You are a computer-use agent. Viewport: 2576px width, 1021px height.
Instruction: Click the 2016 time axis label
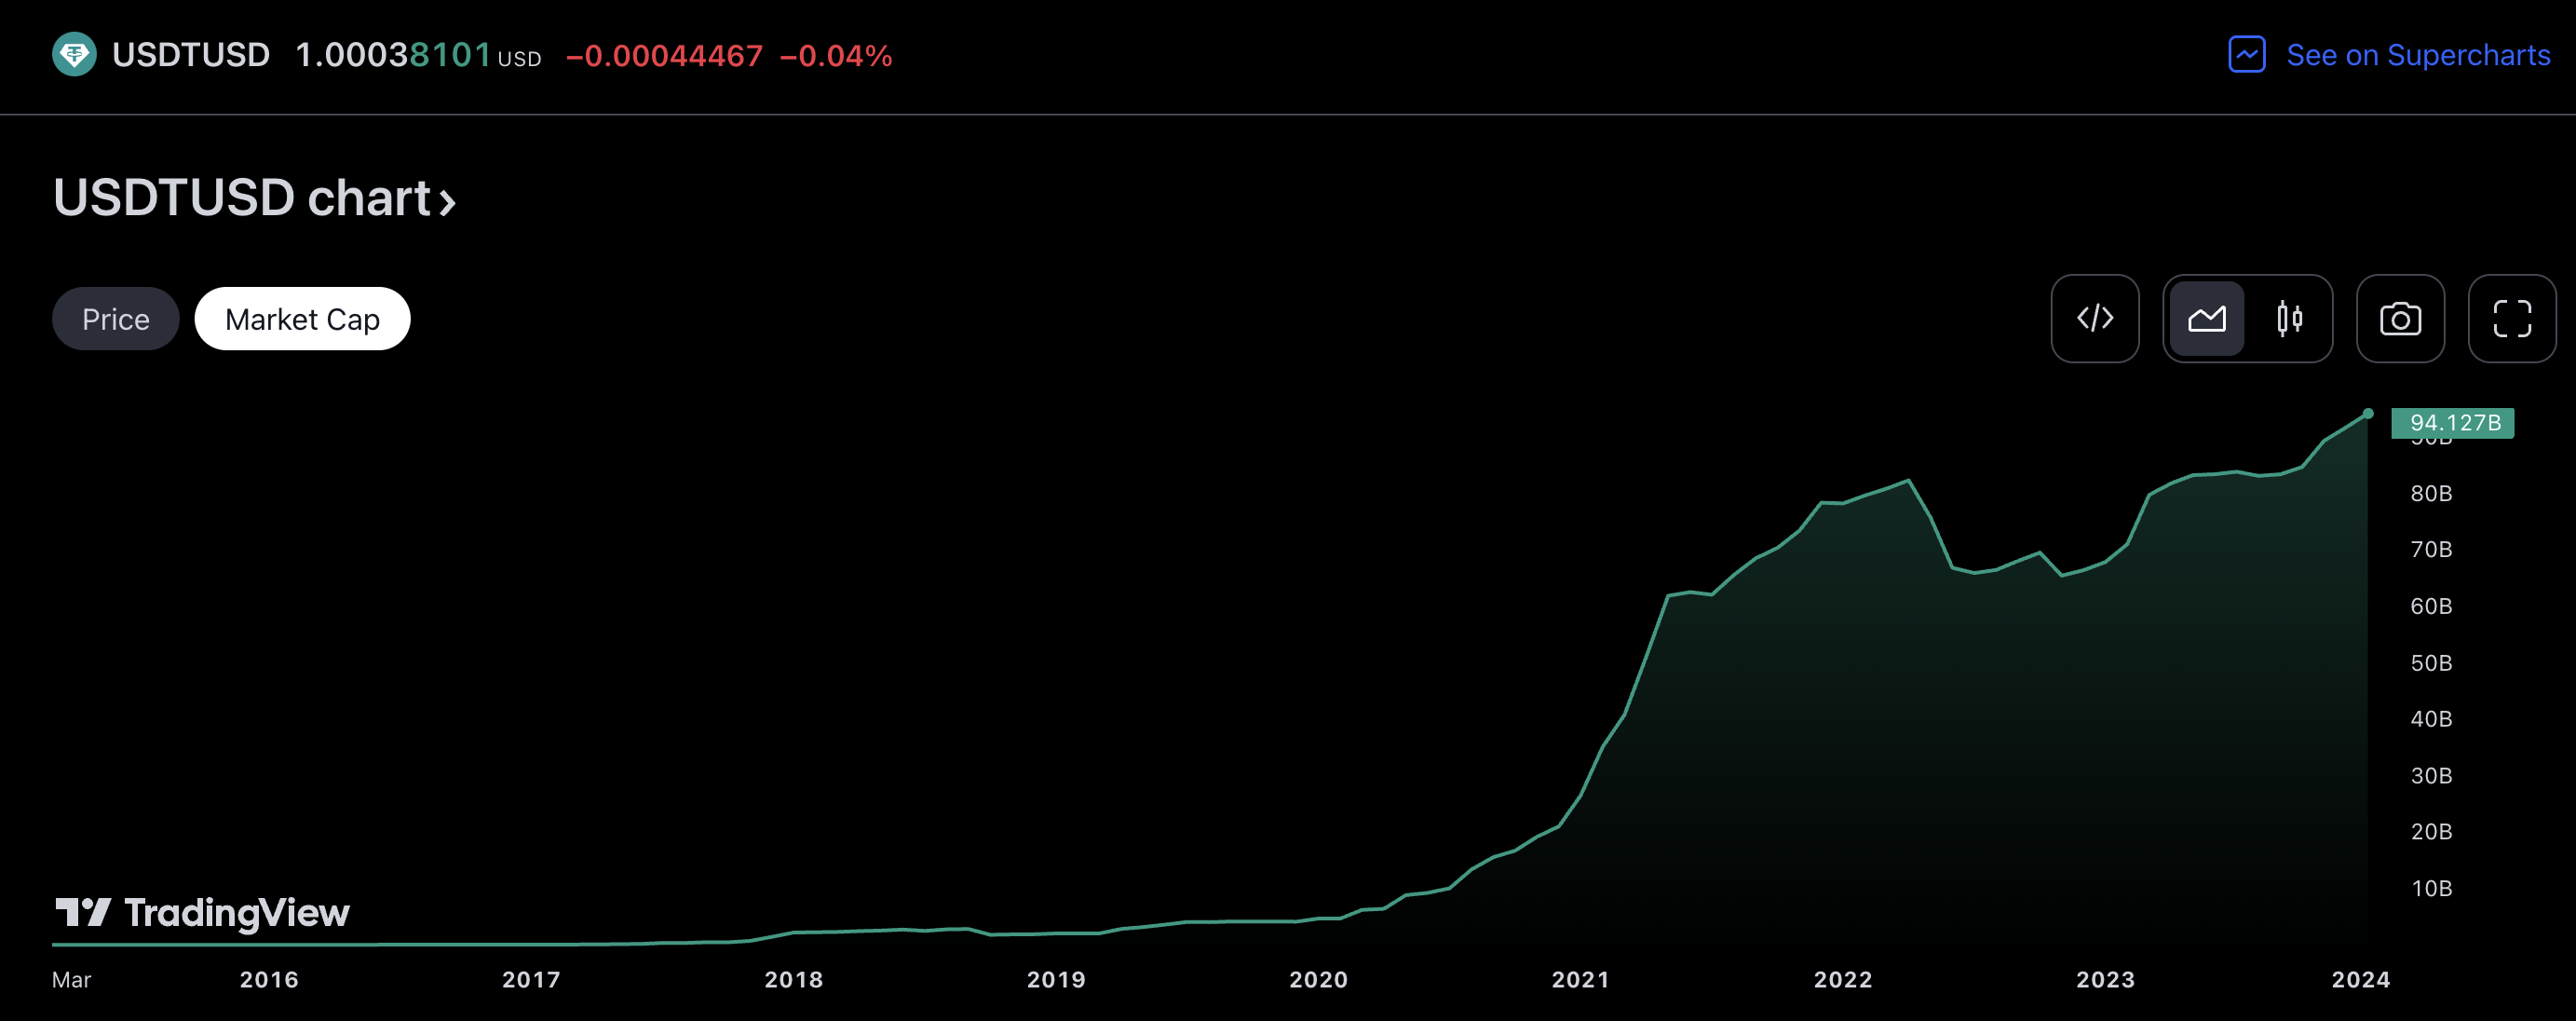coord(269,980)
